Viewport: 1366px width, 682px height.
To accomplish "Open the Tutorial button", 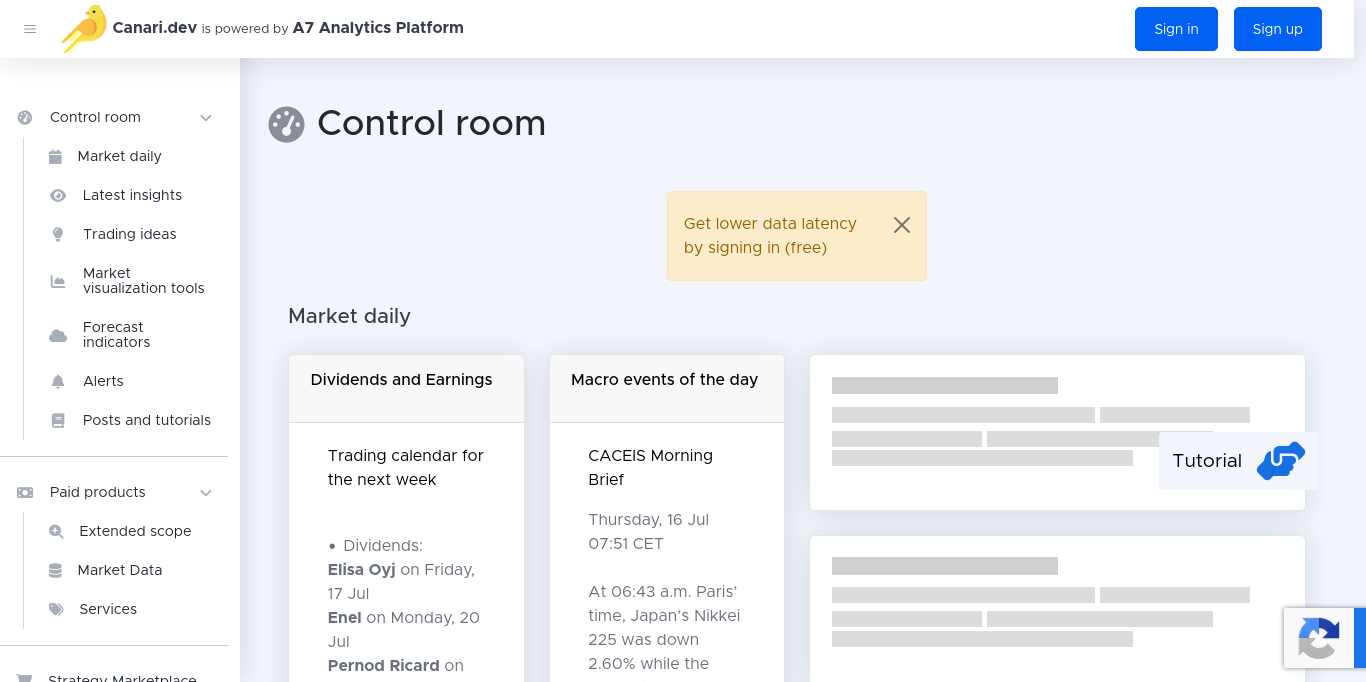I will click(1238, 461).
